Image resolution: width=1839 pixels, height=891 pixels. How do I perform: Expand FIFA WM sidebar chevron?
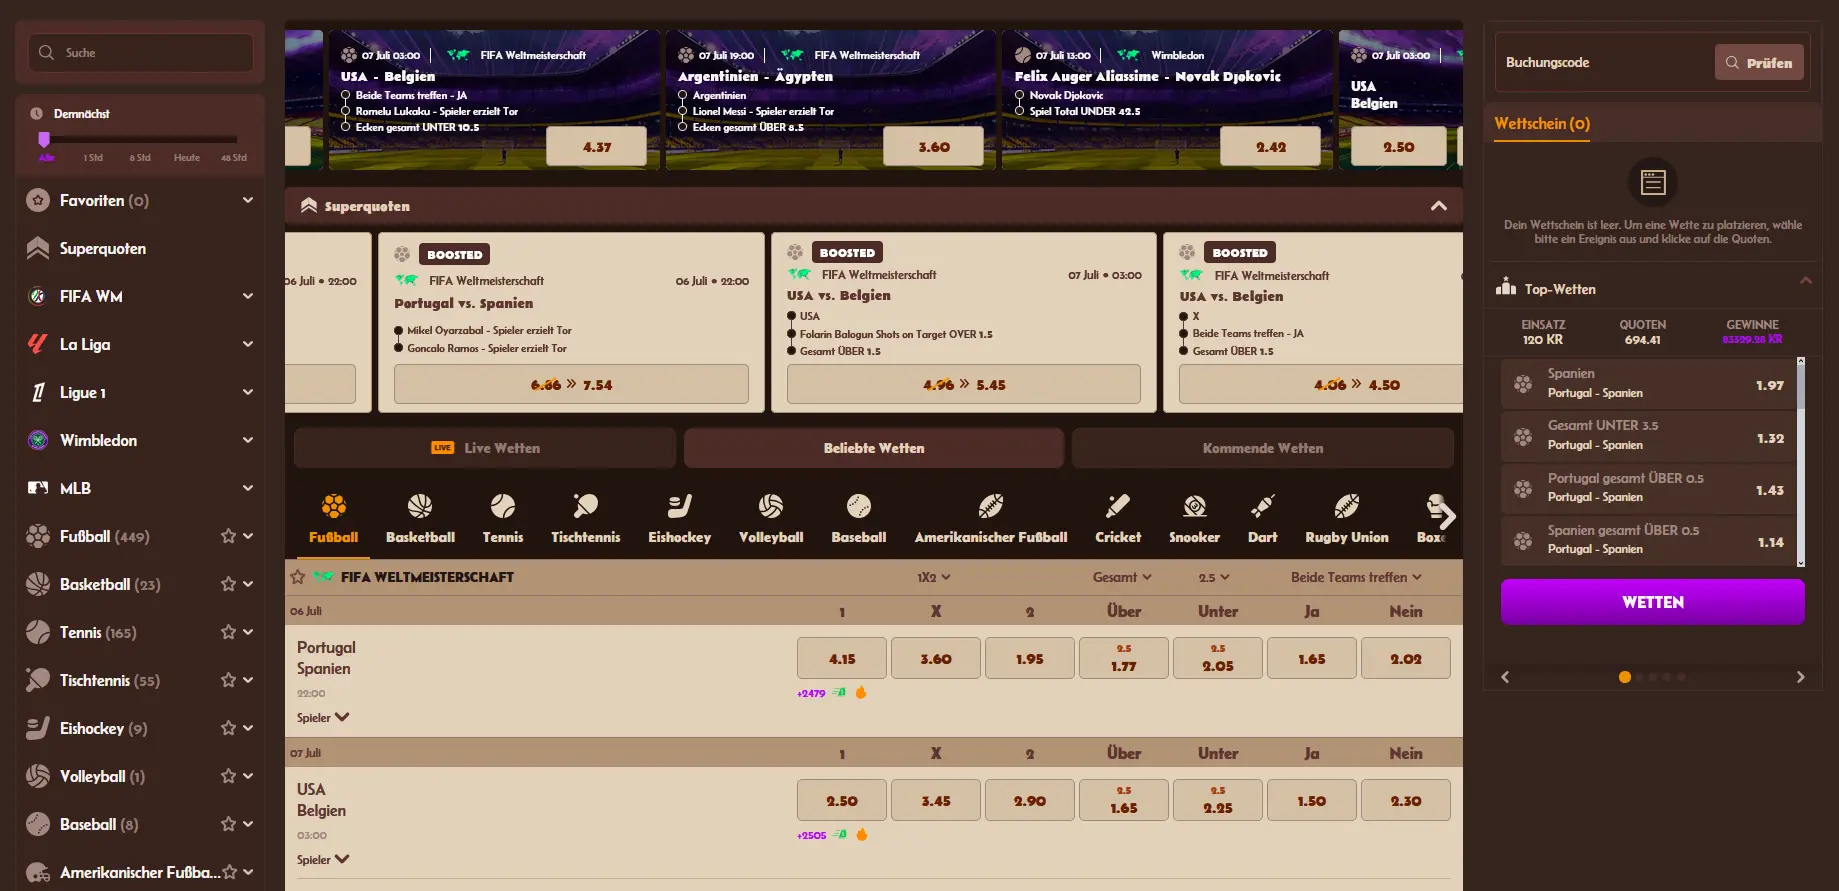[x=248, y=296]
